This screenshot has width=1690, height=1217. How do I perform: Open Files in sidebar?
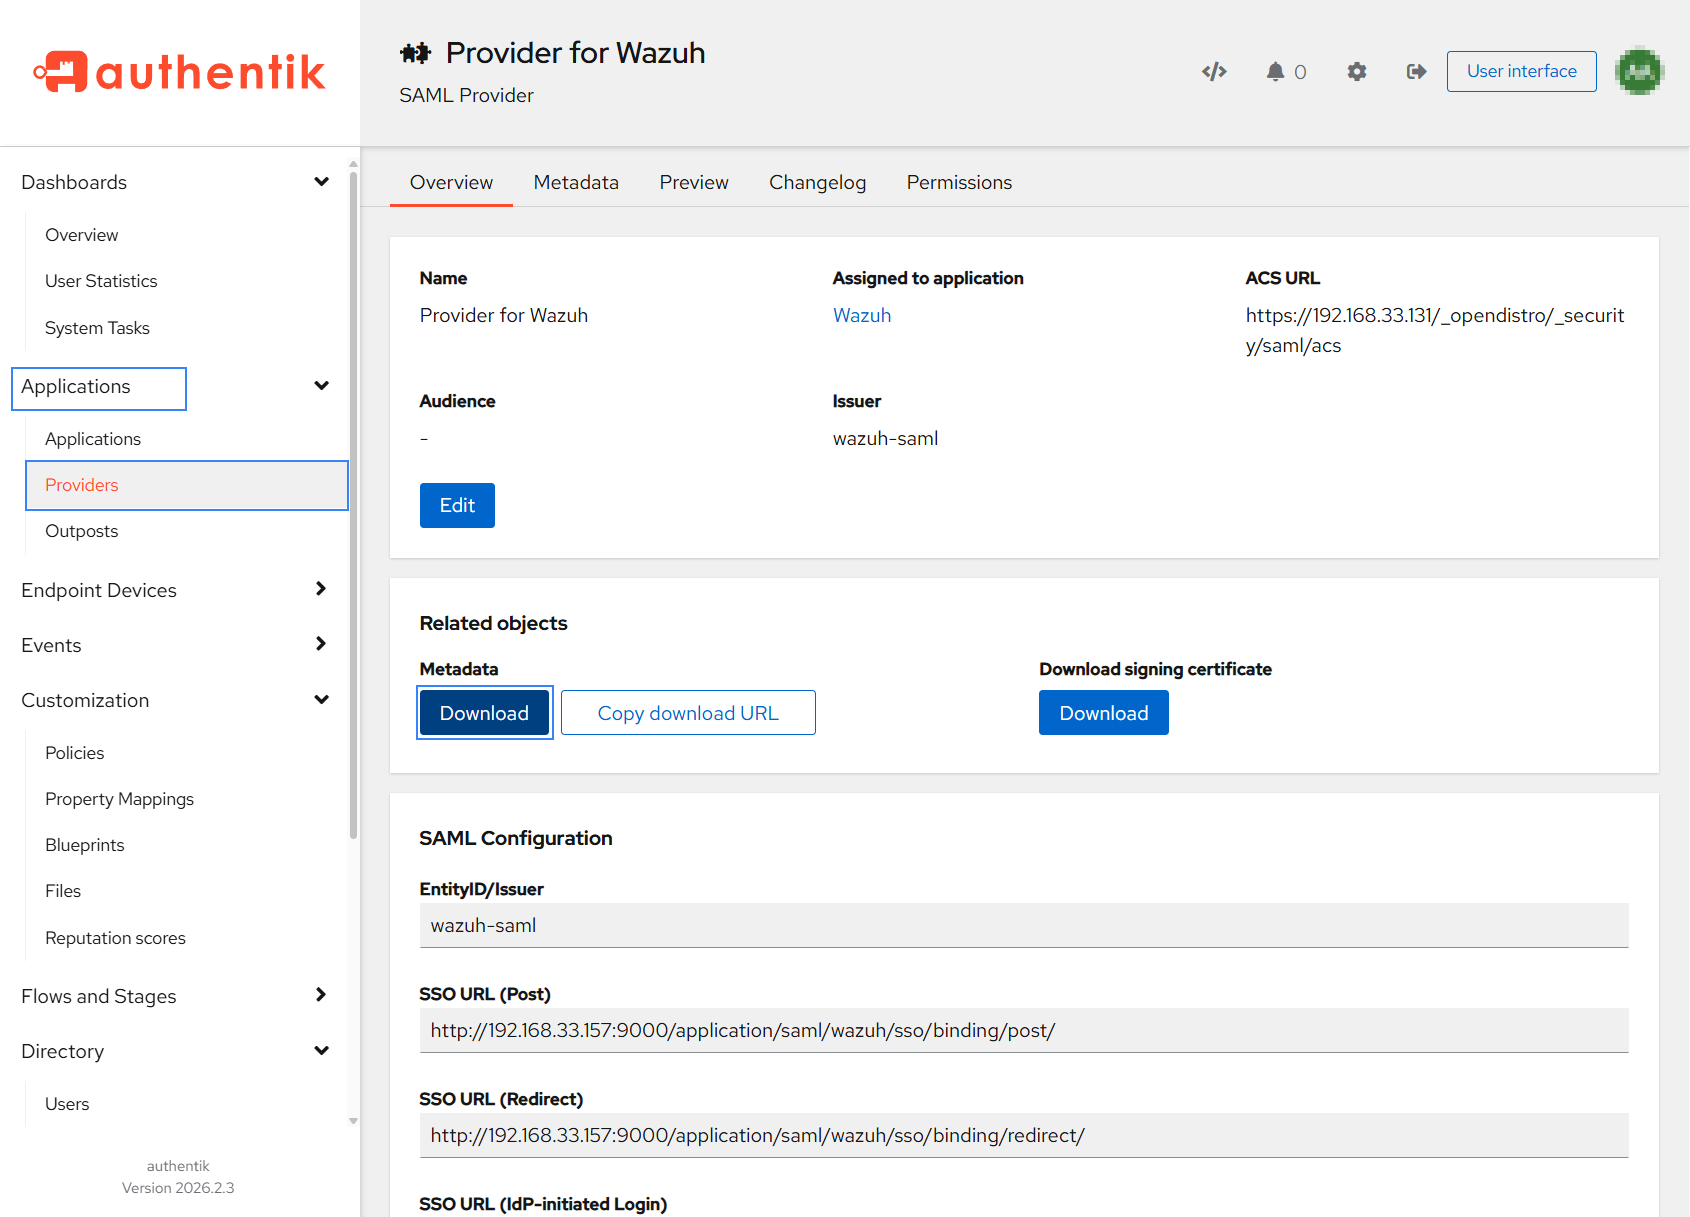[x=63, y=891]
